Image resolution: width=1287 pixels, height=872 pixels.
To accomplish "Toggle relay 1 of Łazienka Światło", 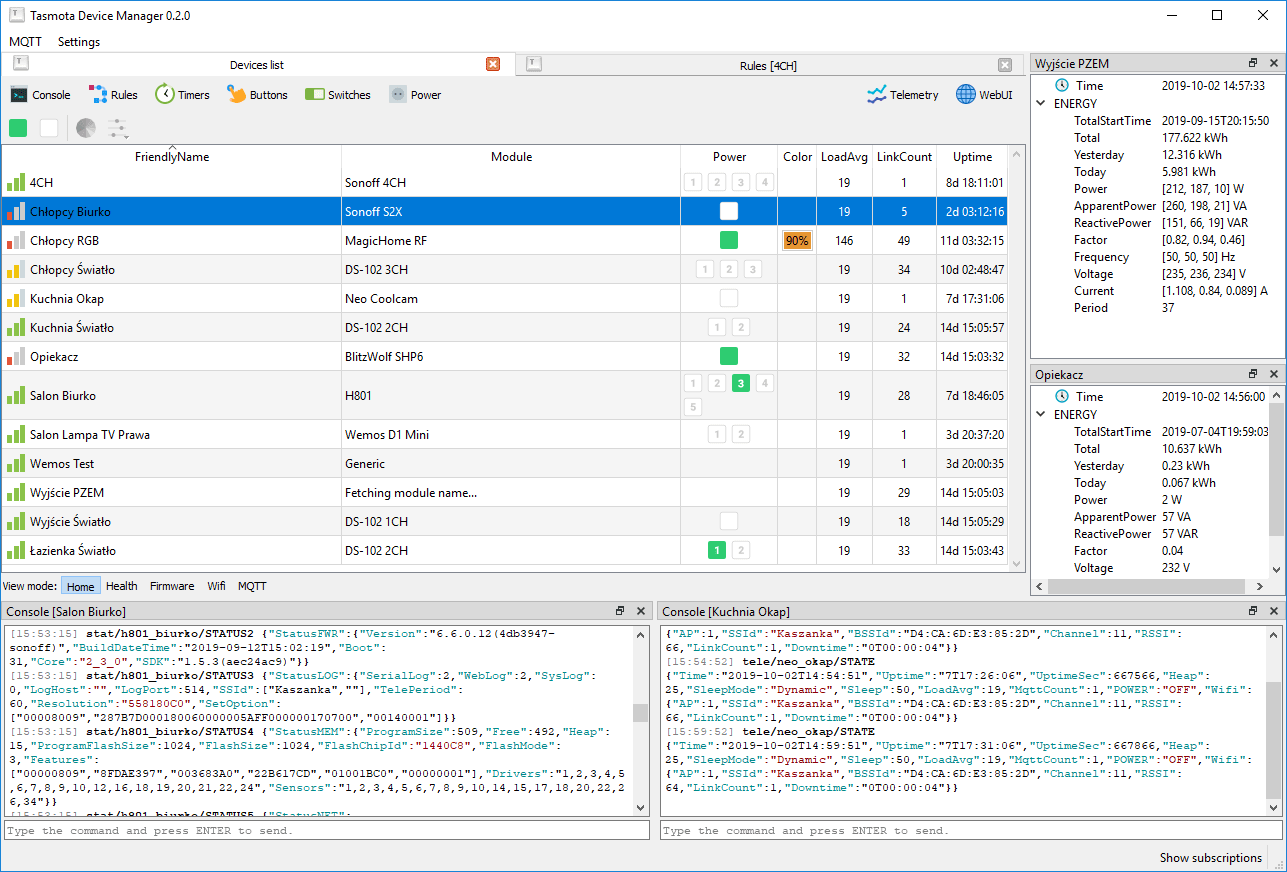I will point(717,550).
